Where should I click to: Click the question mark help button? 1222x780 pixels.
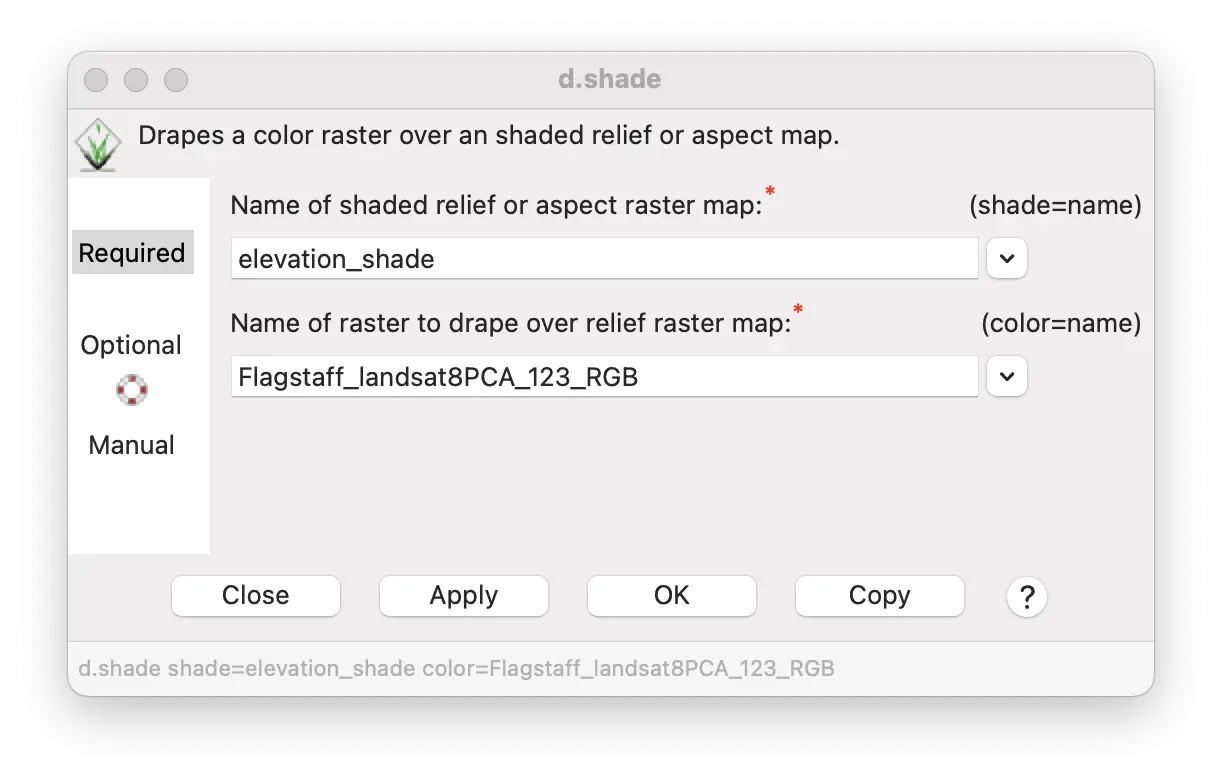[1026, 597]
